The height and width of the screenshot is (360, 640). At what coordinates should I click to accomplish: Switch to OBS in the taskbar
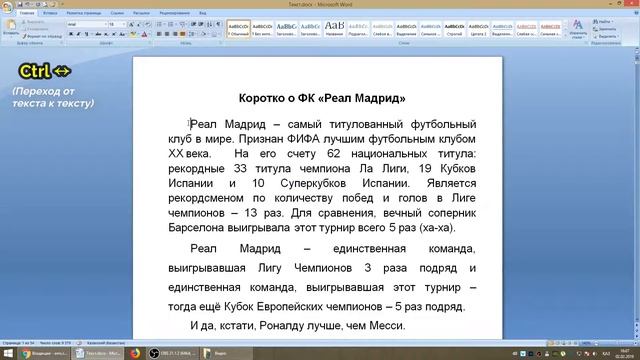click(x=172, y=353)
